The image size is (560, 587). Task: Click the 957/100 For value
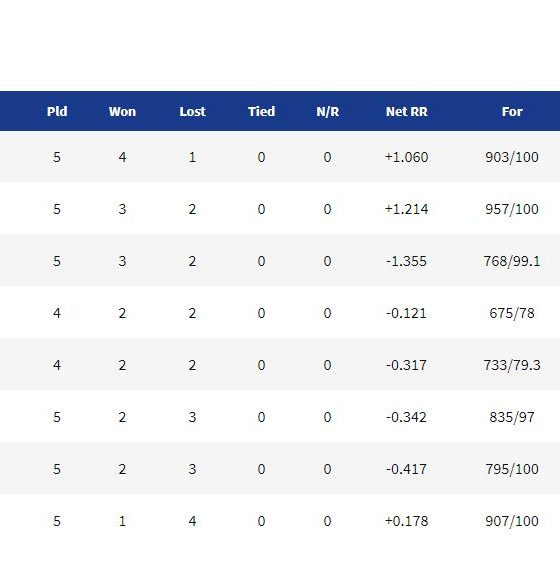coord(512,209)
